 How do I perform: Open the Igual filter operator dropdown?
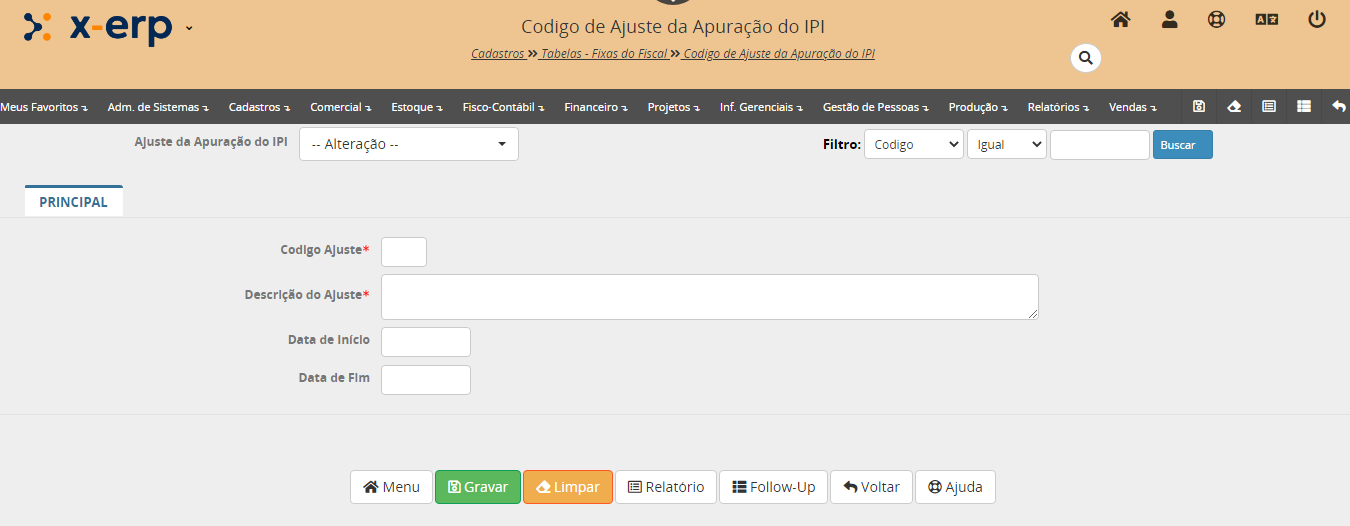(1006, 145)
